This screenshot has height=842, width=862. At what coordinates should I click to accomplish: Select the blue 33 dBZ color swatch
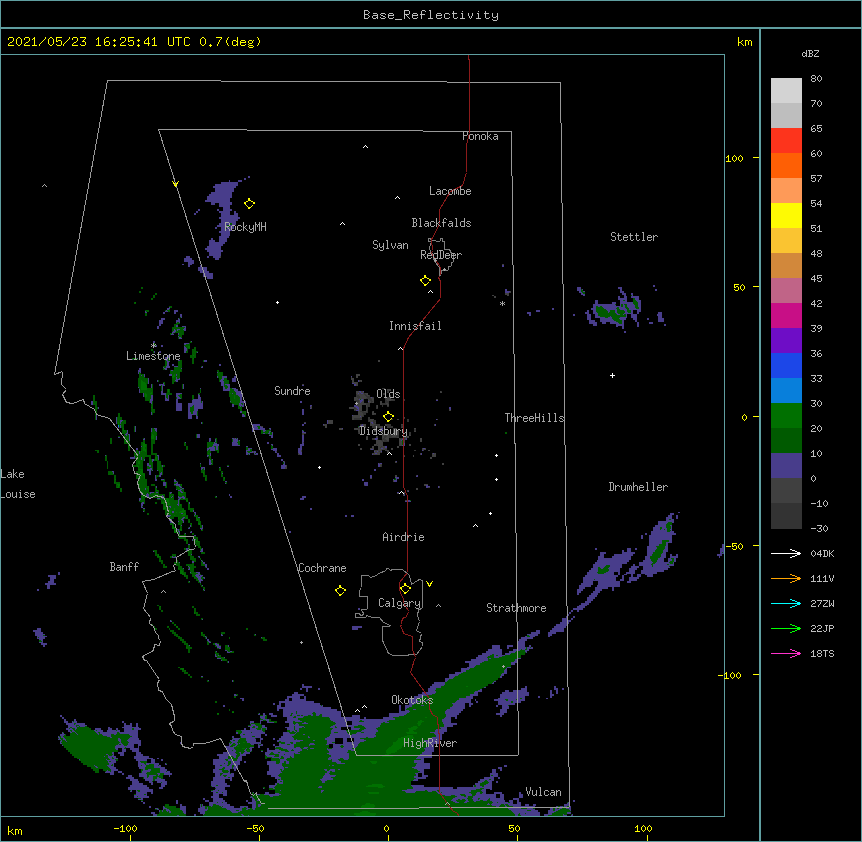786,365
